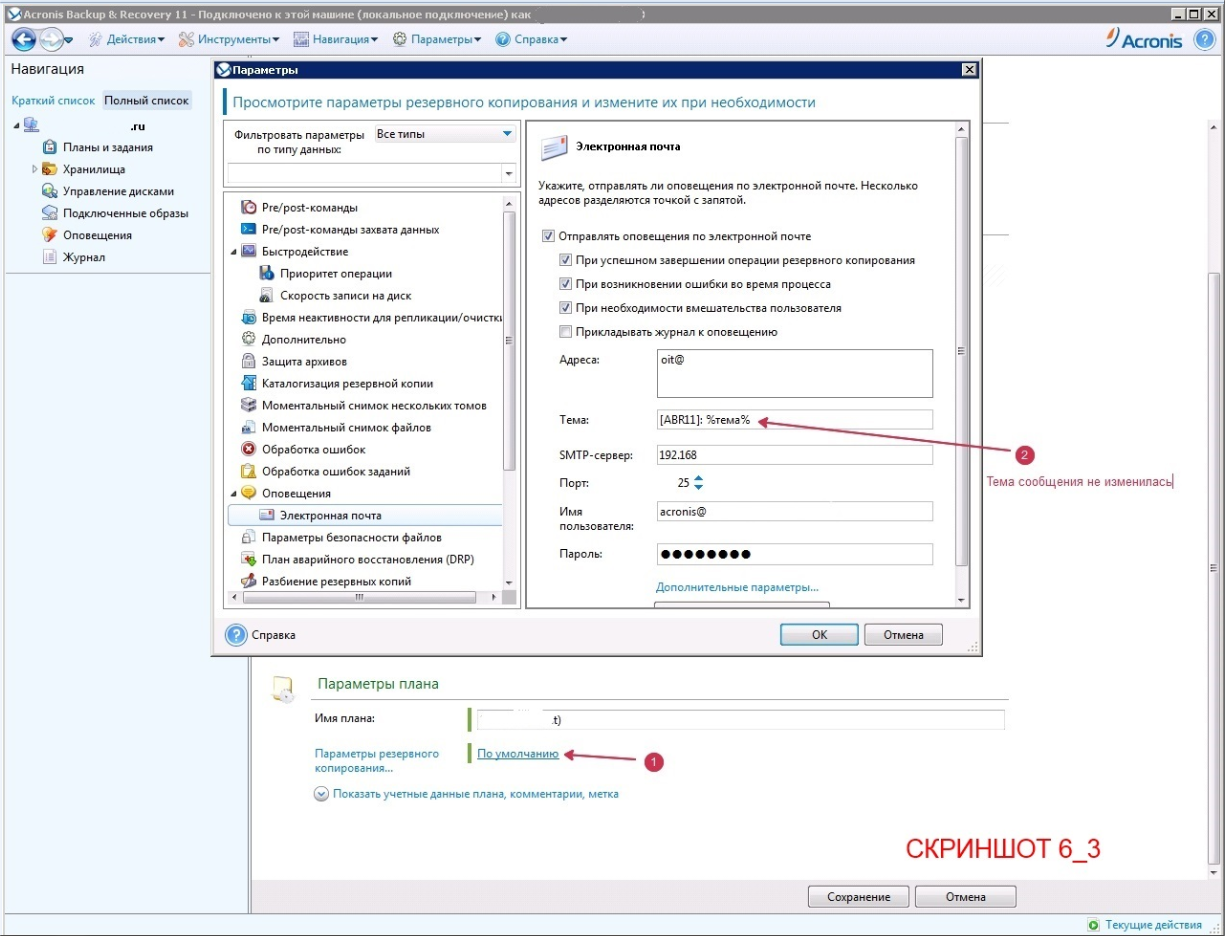
Task: Click the Моментальный снимок нескольких томов icon
Action: [250, 406]
